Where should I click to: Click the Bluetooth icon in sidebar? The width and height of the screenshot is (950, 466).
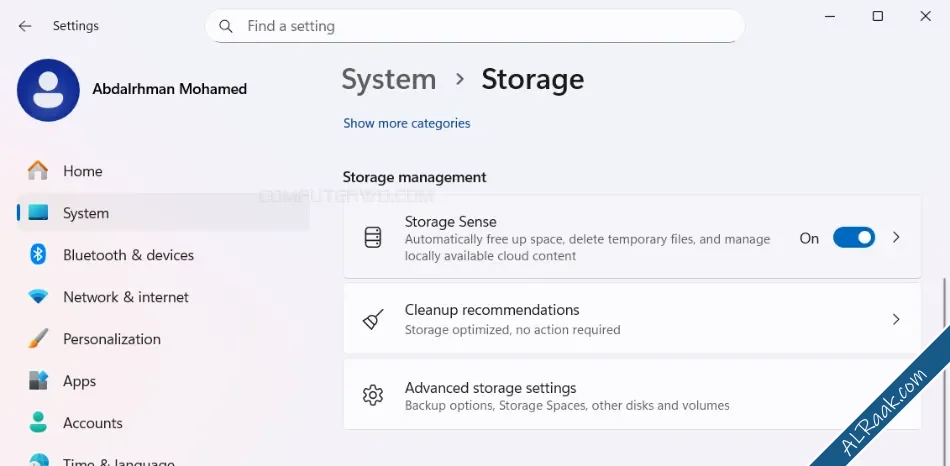pyautogui.click(x=38, y=255)
